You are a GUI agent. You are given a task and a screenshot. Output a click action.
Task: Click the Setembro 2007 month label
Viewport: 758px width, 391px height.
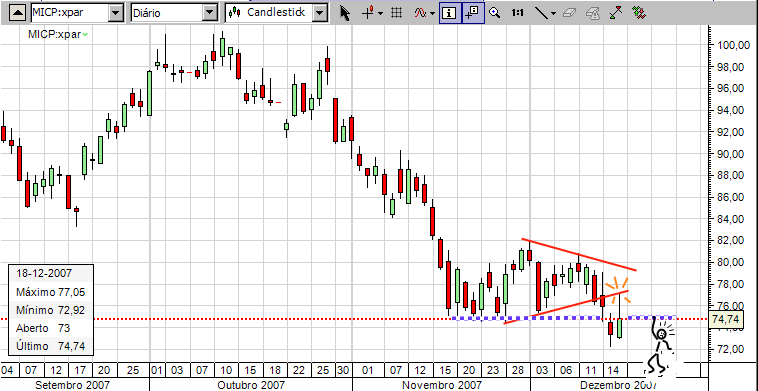tap(73, 385)
